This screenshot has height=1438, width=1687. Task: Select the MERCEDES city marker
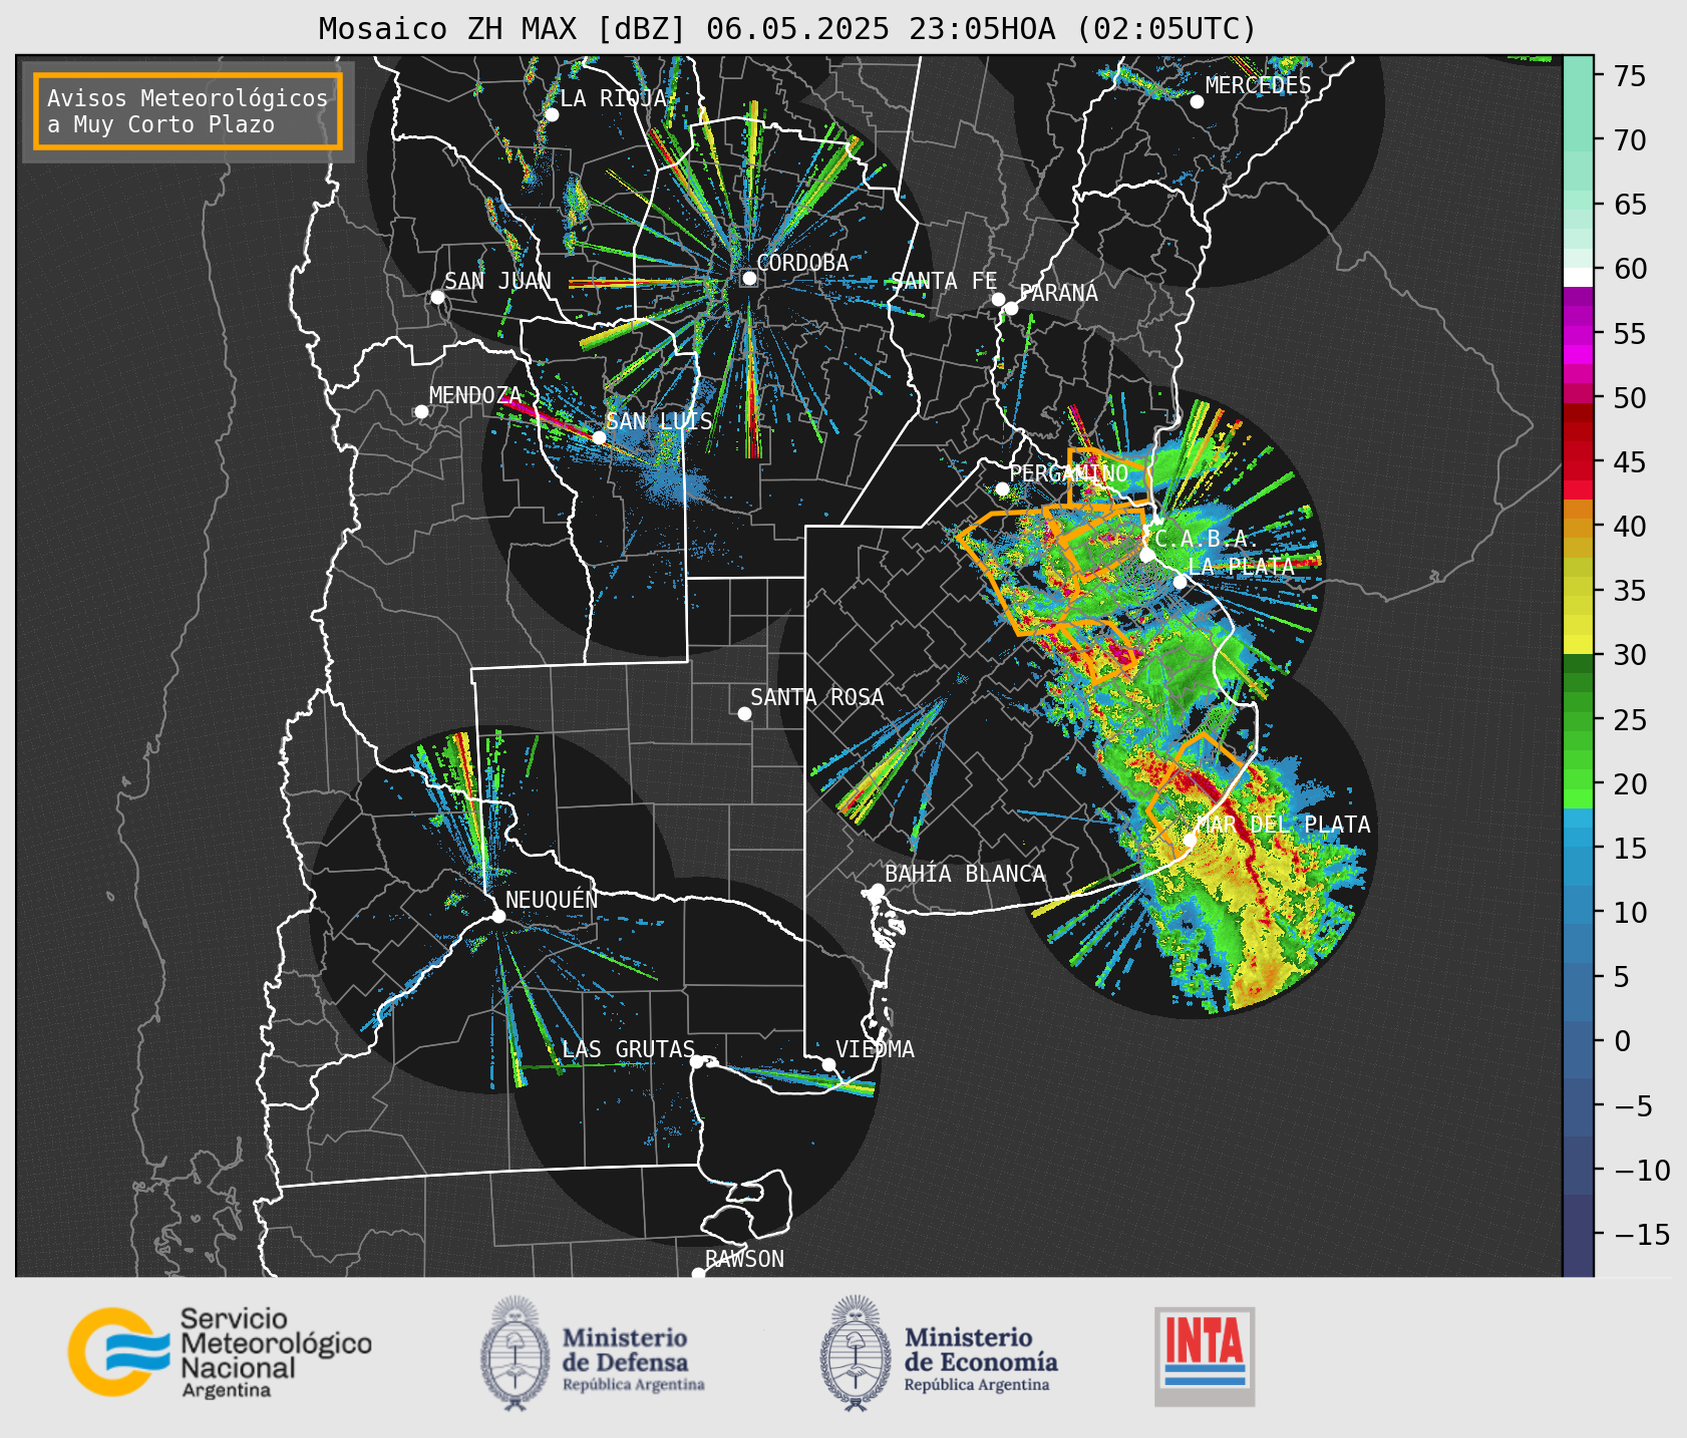pyautogui.click(x=1196, y=101)
